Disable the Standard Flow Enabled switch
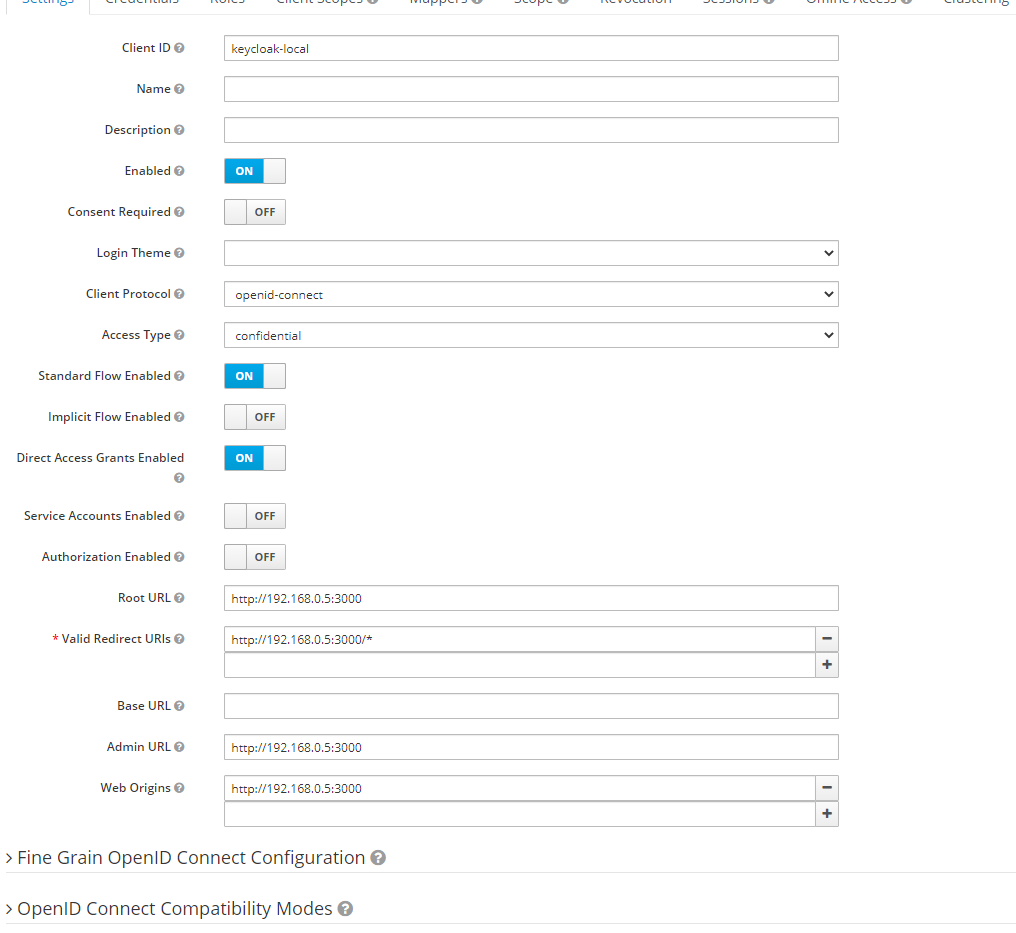 click(255, 376)
